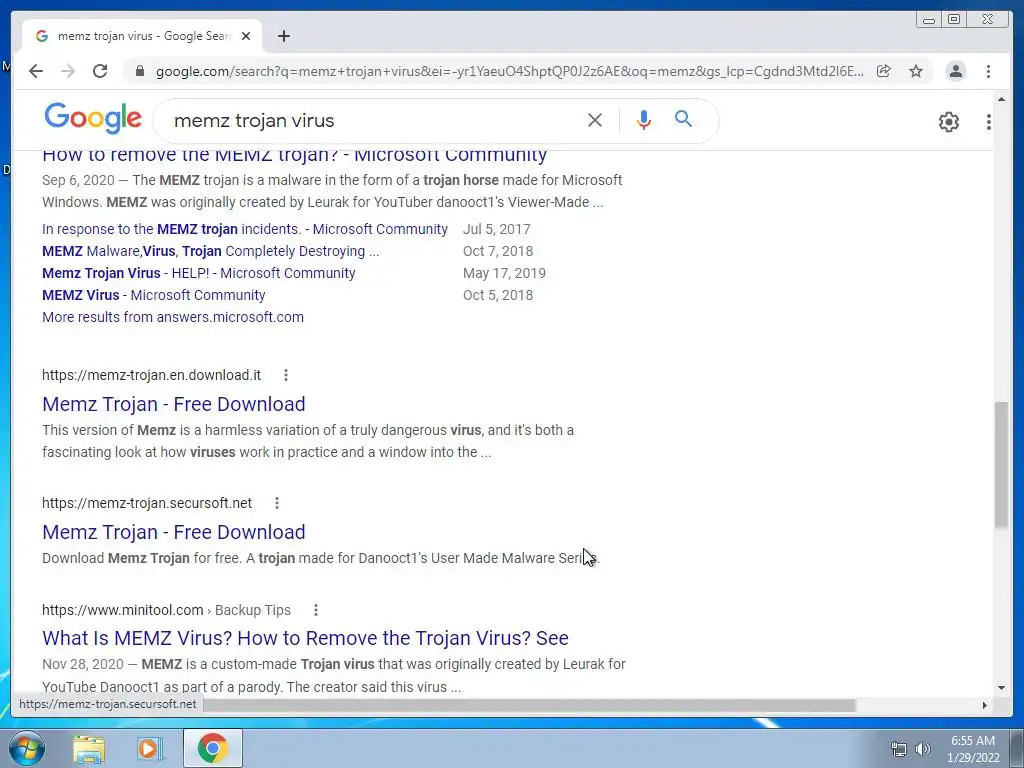Reload the current page
This screenshot has width=1024, height=768.
100,71
